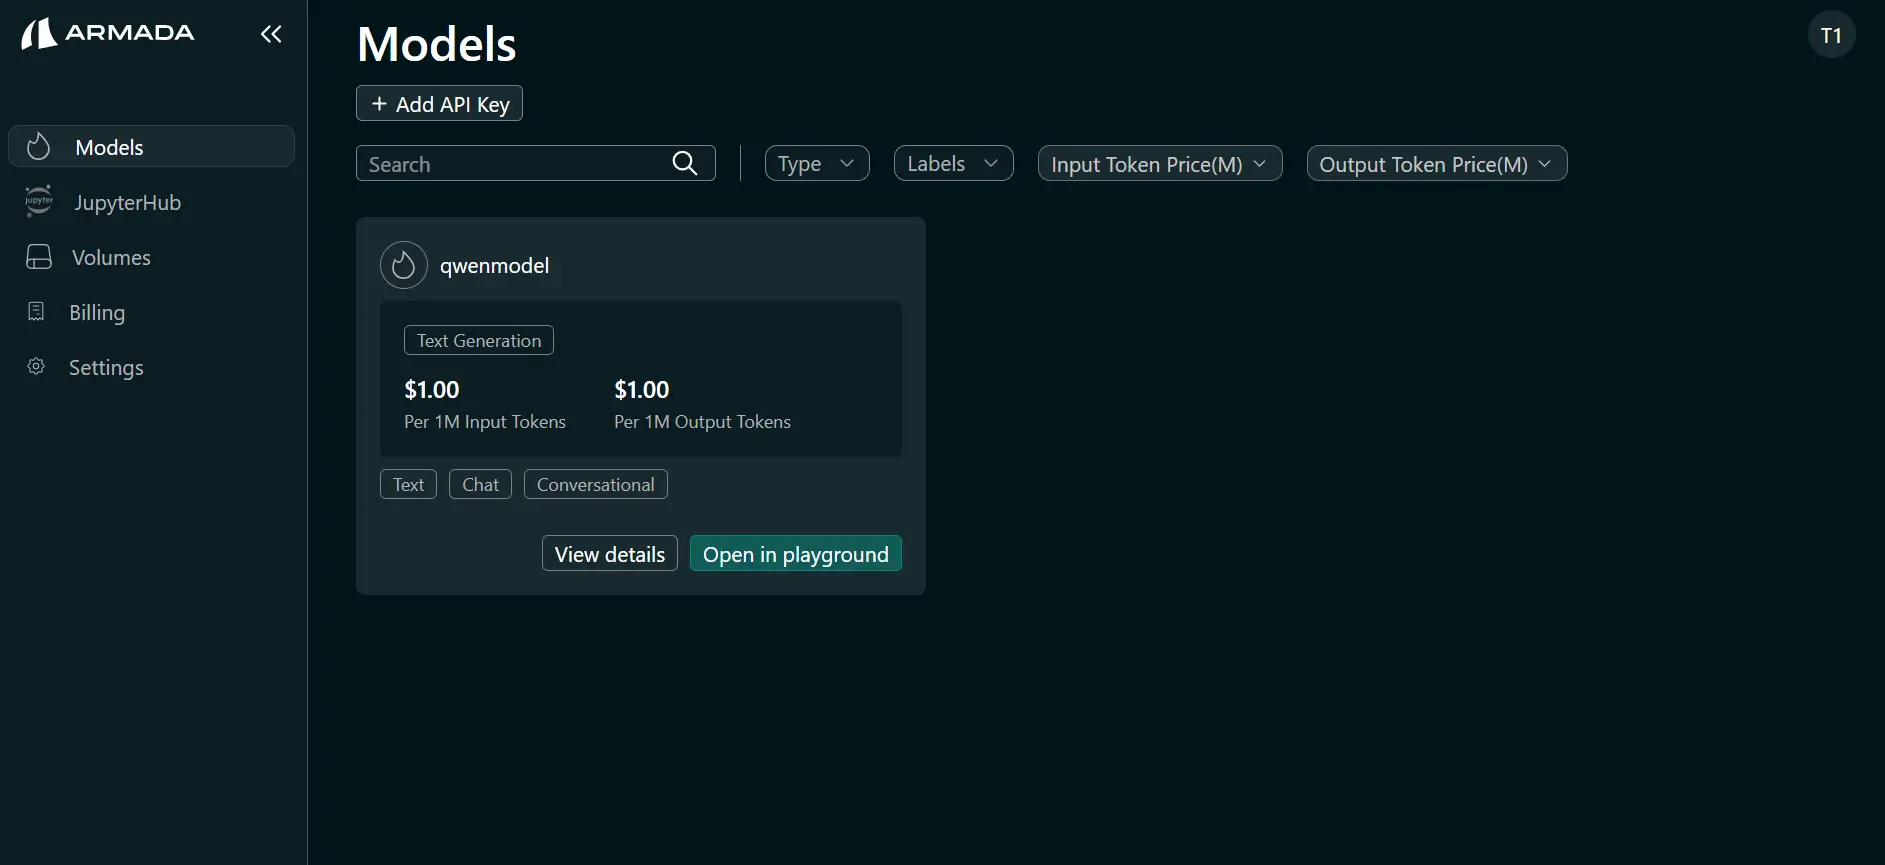Click the Per 1M Input Tokens text
The height and width of the screenshot is (865, 1885).
pos(485,421)
